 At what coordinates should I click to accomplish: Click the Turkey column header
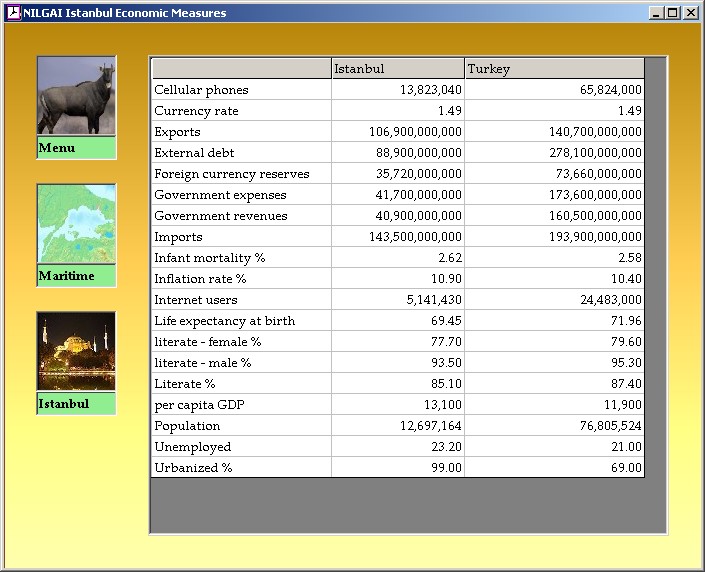pos(554,69)
